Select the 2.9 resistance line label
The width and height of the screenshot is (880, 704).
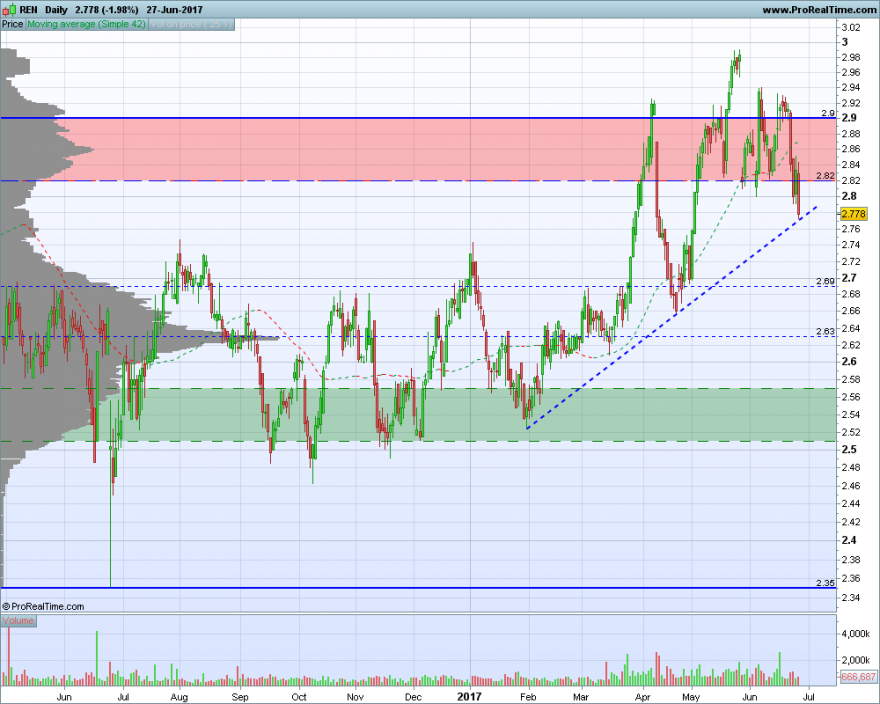pos(828,113)
